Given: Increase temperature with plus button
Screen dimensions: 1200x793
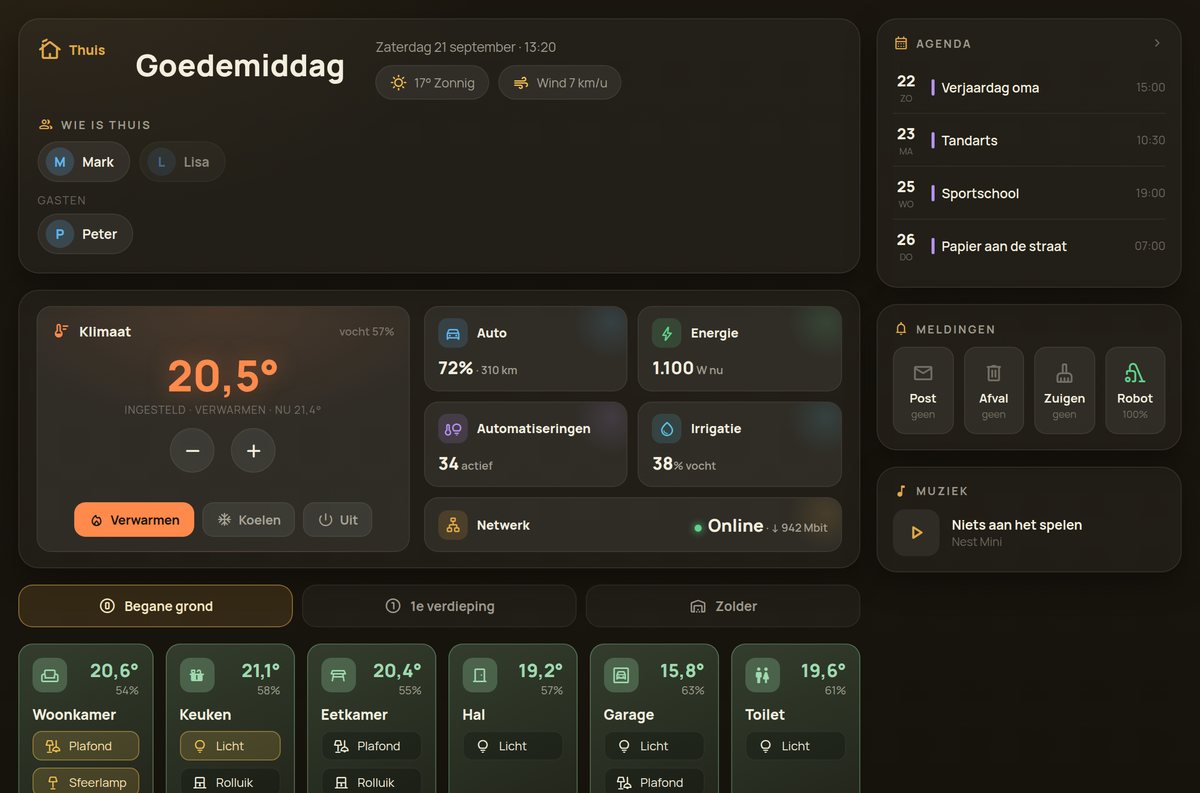Looking at the screenshot, I should [253, 451].
